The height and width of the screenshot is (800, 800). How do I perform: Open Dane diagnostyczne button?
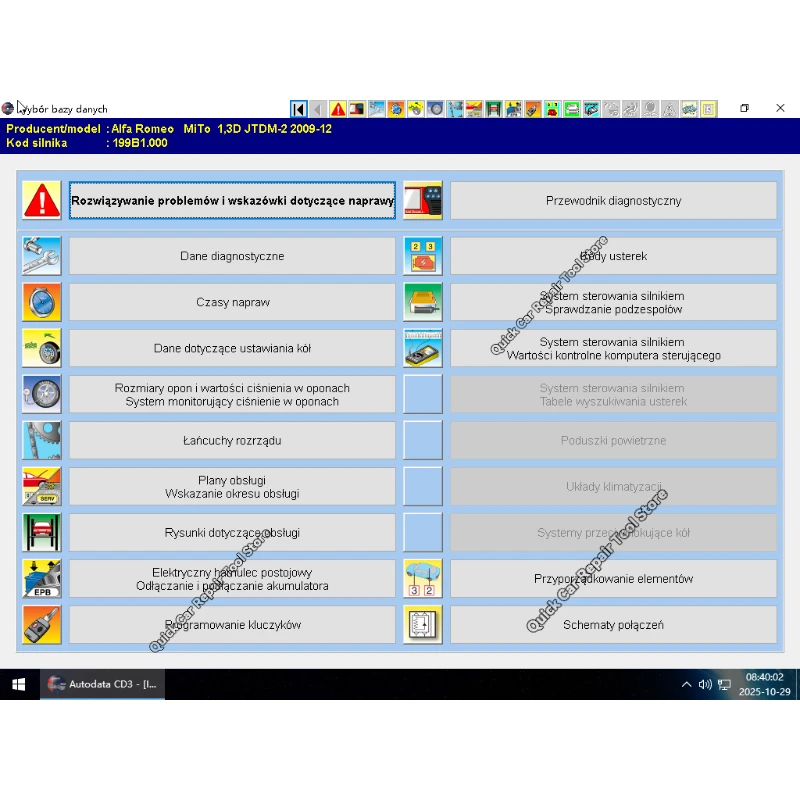click(x=232, y=256)
